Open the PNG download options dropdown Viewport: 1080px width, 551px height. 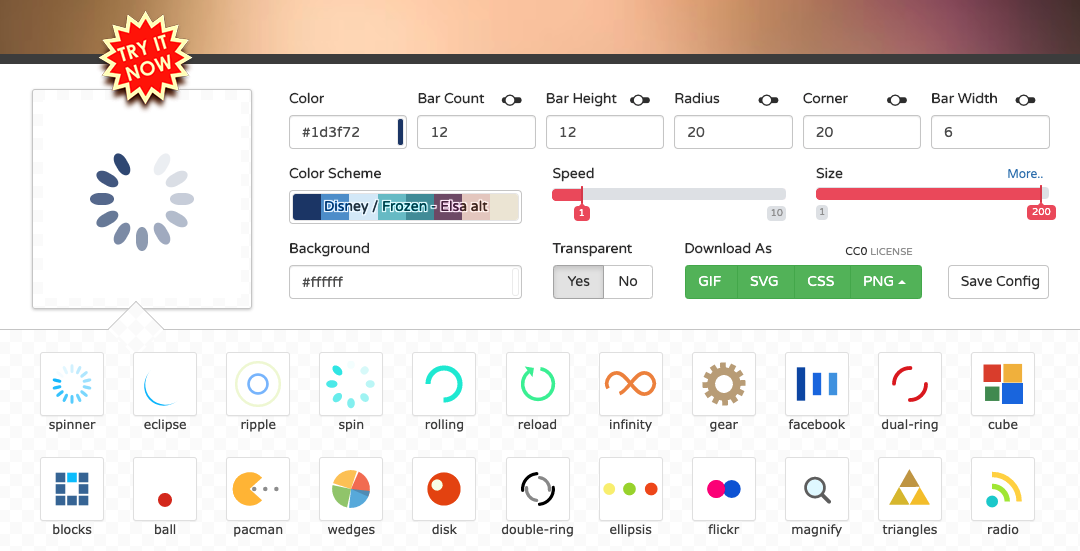pyautogui.click(x=885, y=282)
